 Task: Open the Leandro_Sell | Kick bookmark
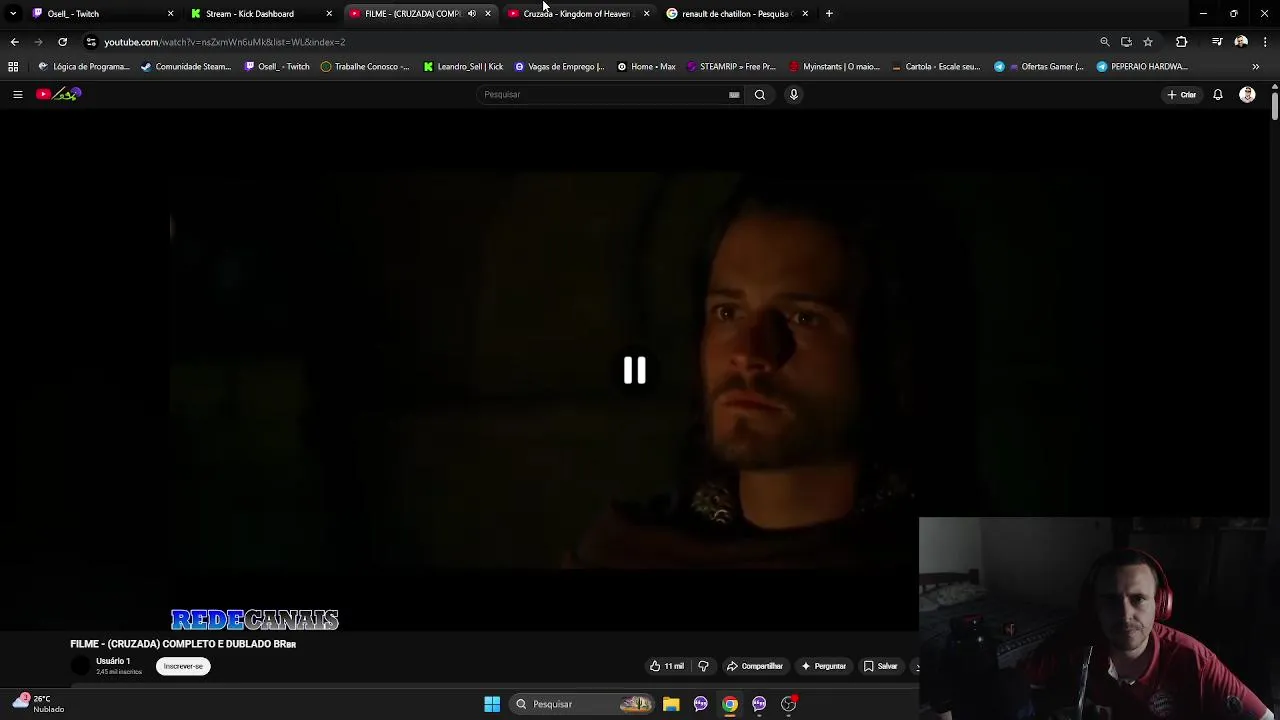coord(463,67)
